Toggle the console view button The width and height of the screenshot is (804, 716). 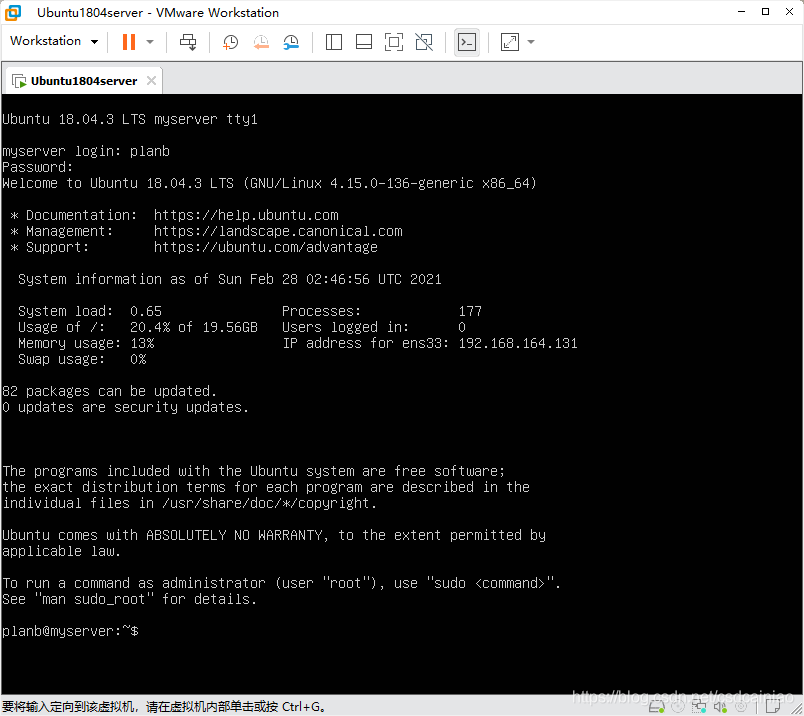point(467,42)
